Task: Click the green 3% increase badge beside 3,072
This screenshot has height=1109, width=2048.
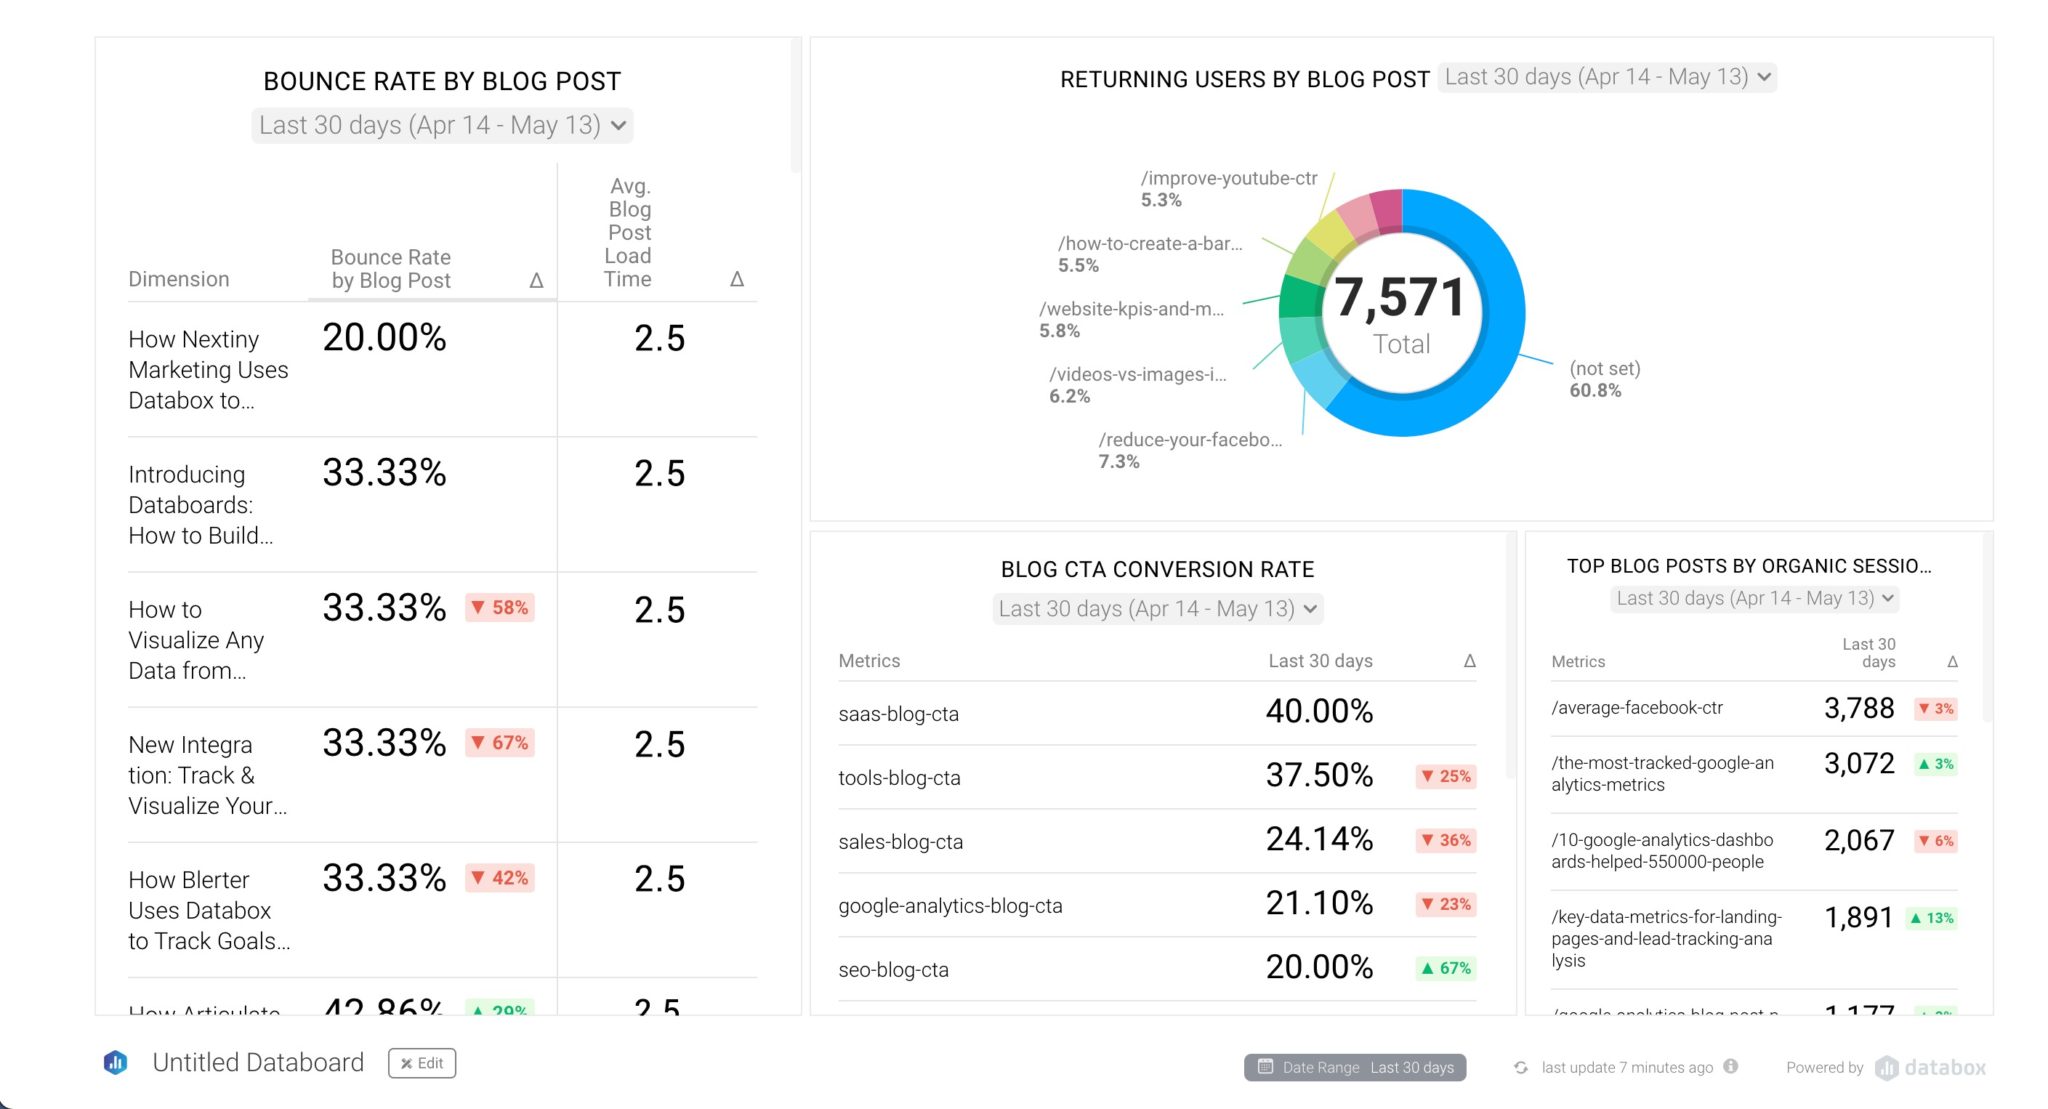Action: coord(1936,764)
